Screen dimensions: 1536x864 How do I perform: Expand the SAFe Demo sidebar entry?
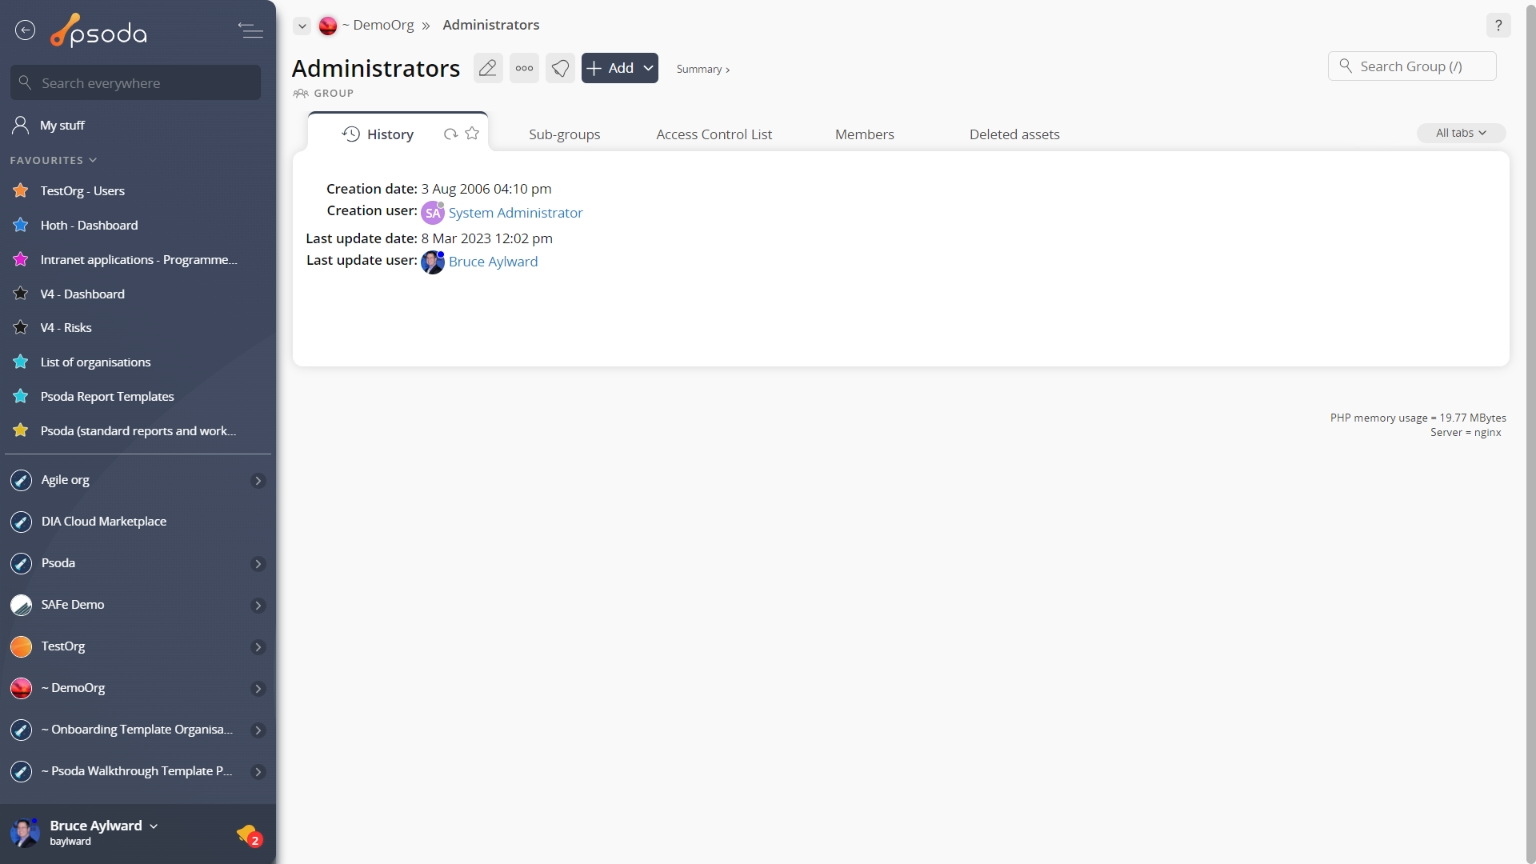[x=258, y=606]
